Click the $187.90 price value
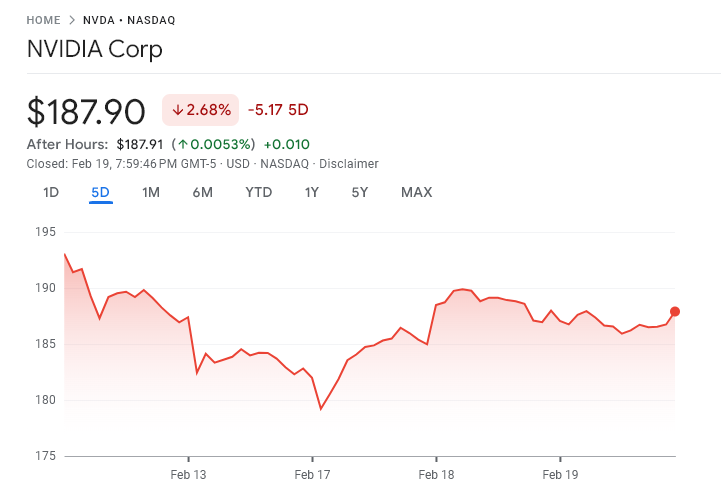This screenshot has width=721, height=494. (x=86, y=111)
